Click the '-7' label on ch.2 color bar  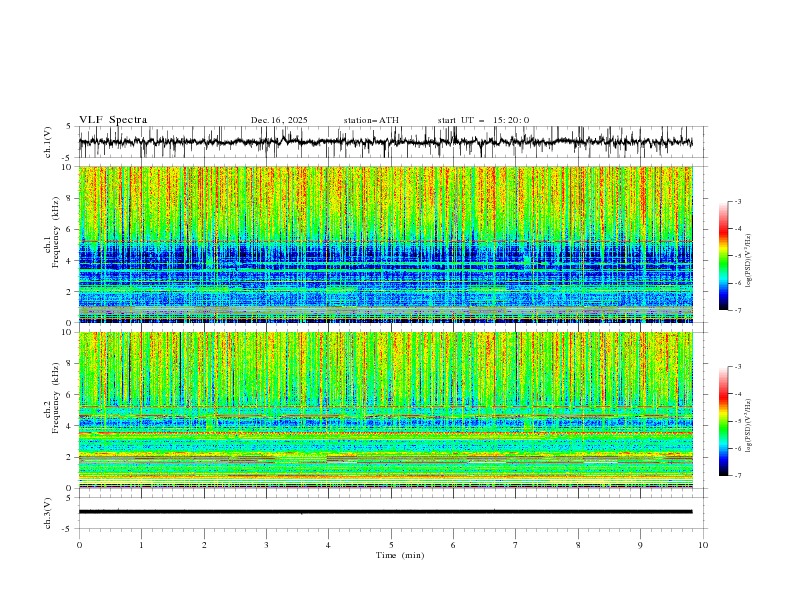(x=737, y=476)
